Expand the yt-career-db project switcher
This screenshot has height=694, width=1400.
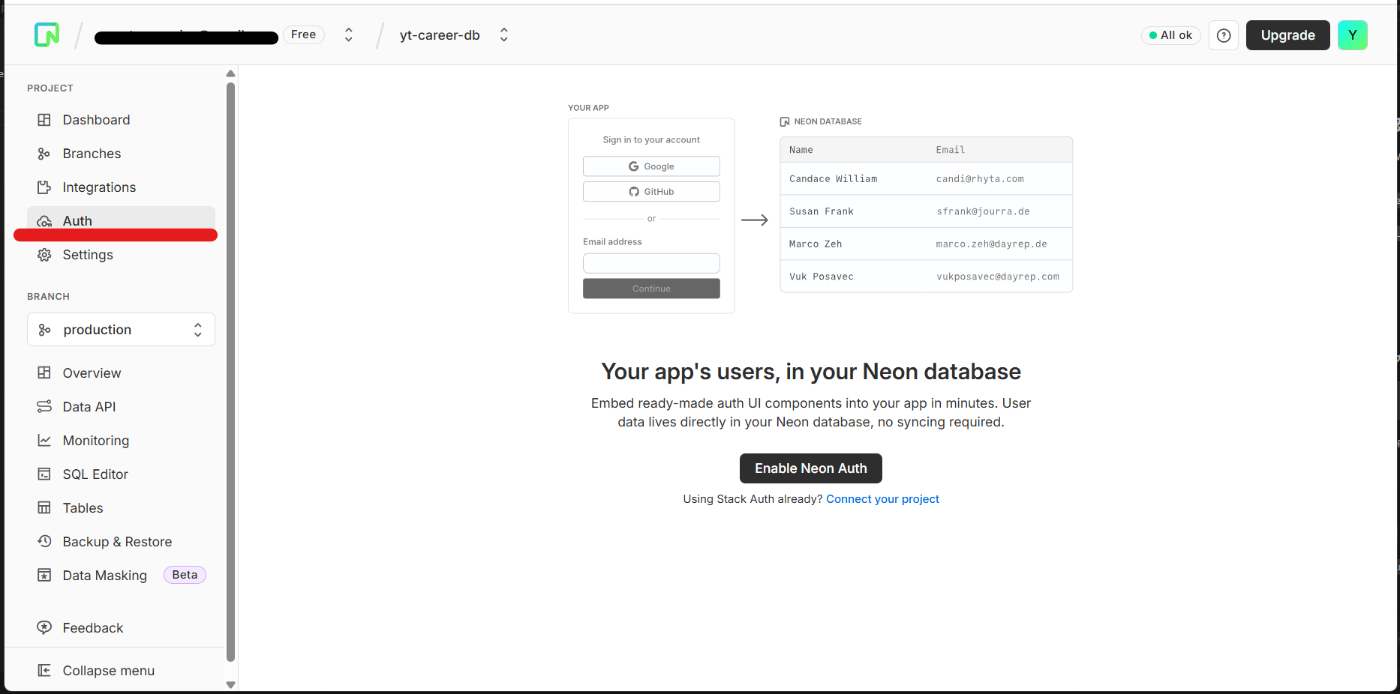(x=504, y=35)
